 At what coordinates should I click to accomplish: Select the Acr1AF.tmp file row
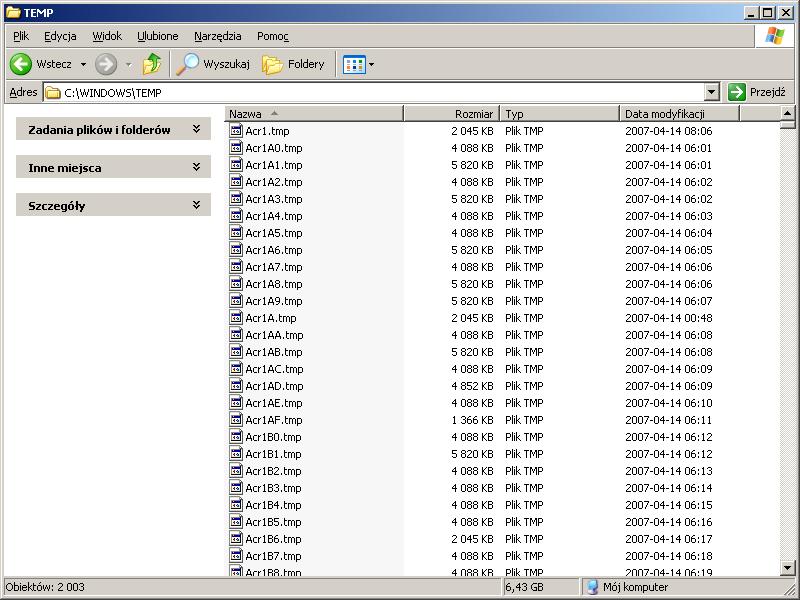(273, 420)
